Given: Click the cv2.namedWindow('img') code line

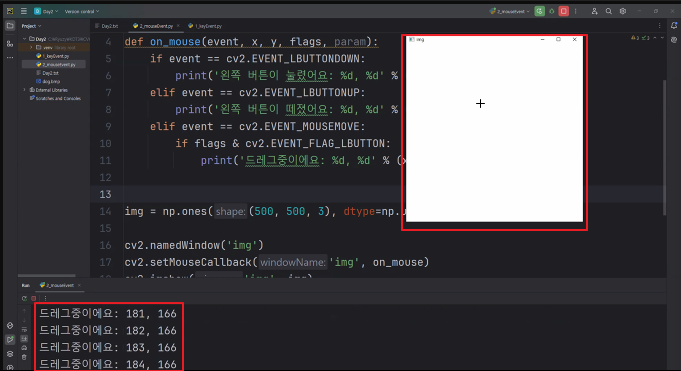Looking at the screenshot, I should pos(194,245).
